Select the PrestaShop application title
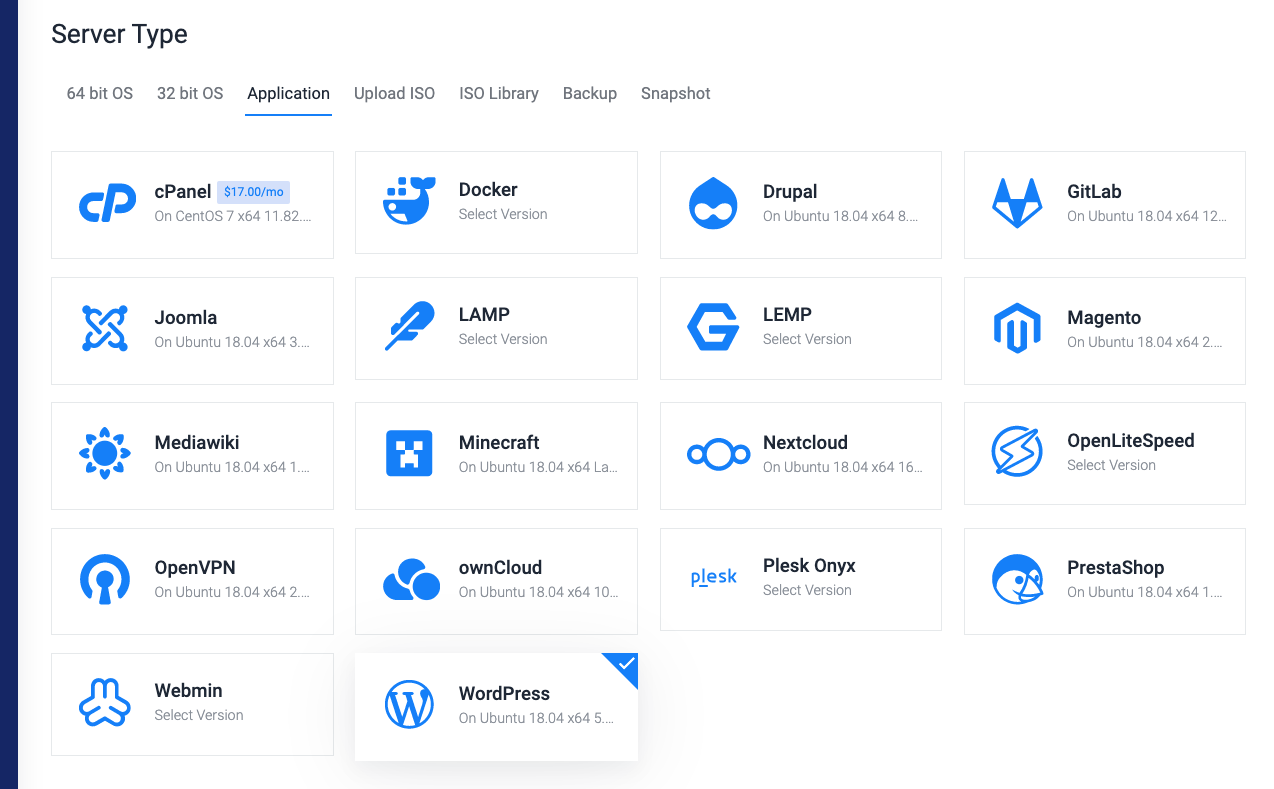Screen dimensions: 1274x789 click(1115, 567)
